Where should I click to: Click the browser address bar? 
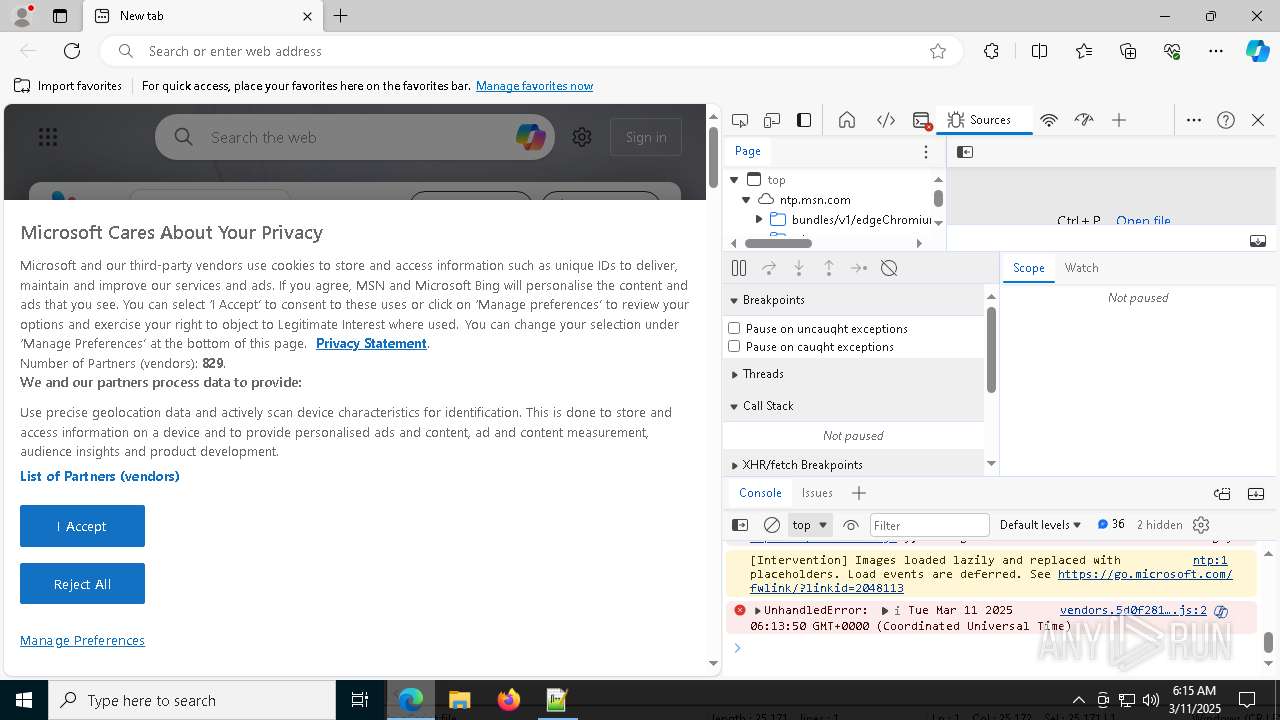pos(530,51)
